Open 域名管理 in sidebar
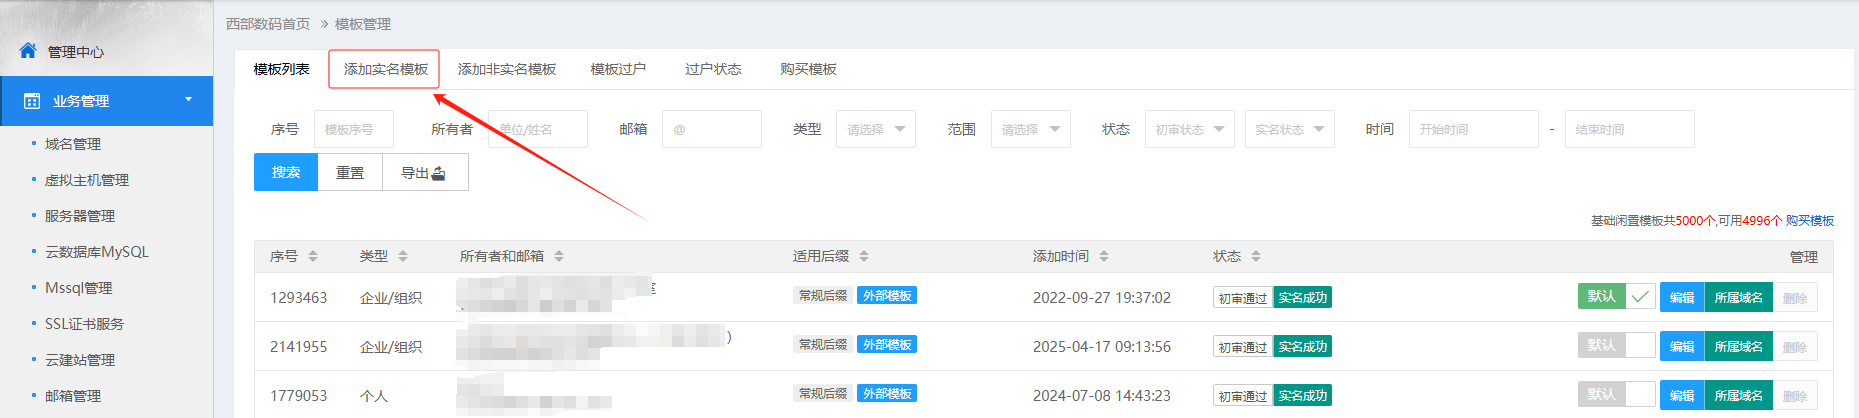 click(x=73, y=144)
